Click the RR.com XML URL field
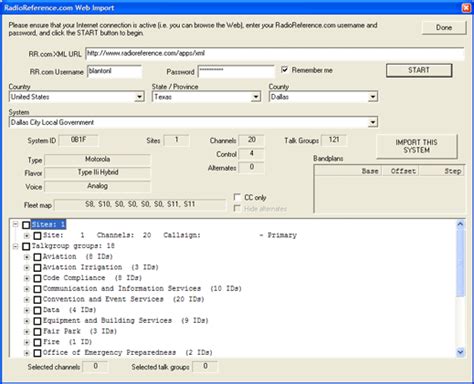 275,54
